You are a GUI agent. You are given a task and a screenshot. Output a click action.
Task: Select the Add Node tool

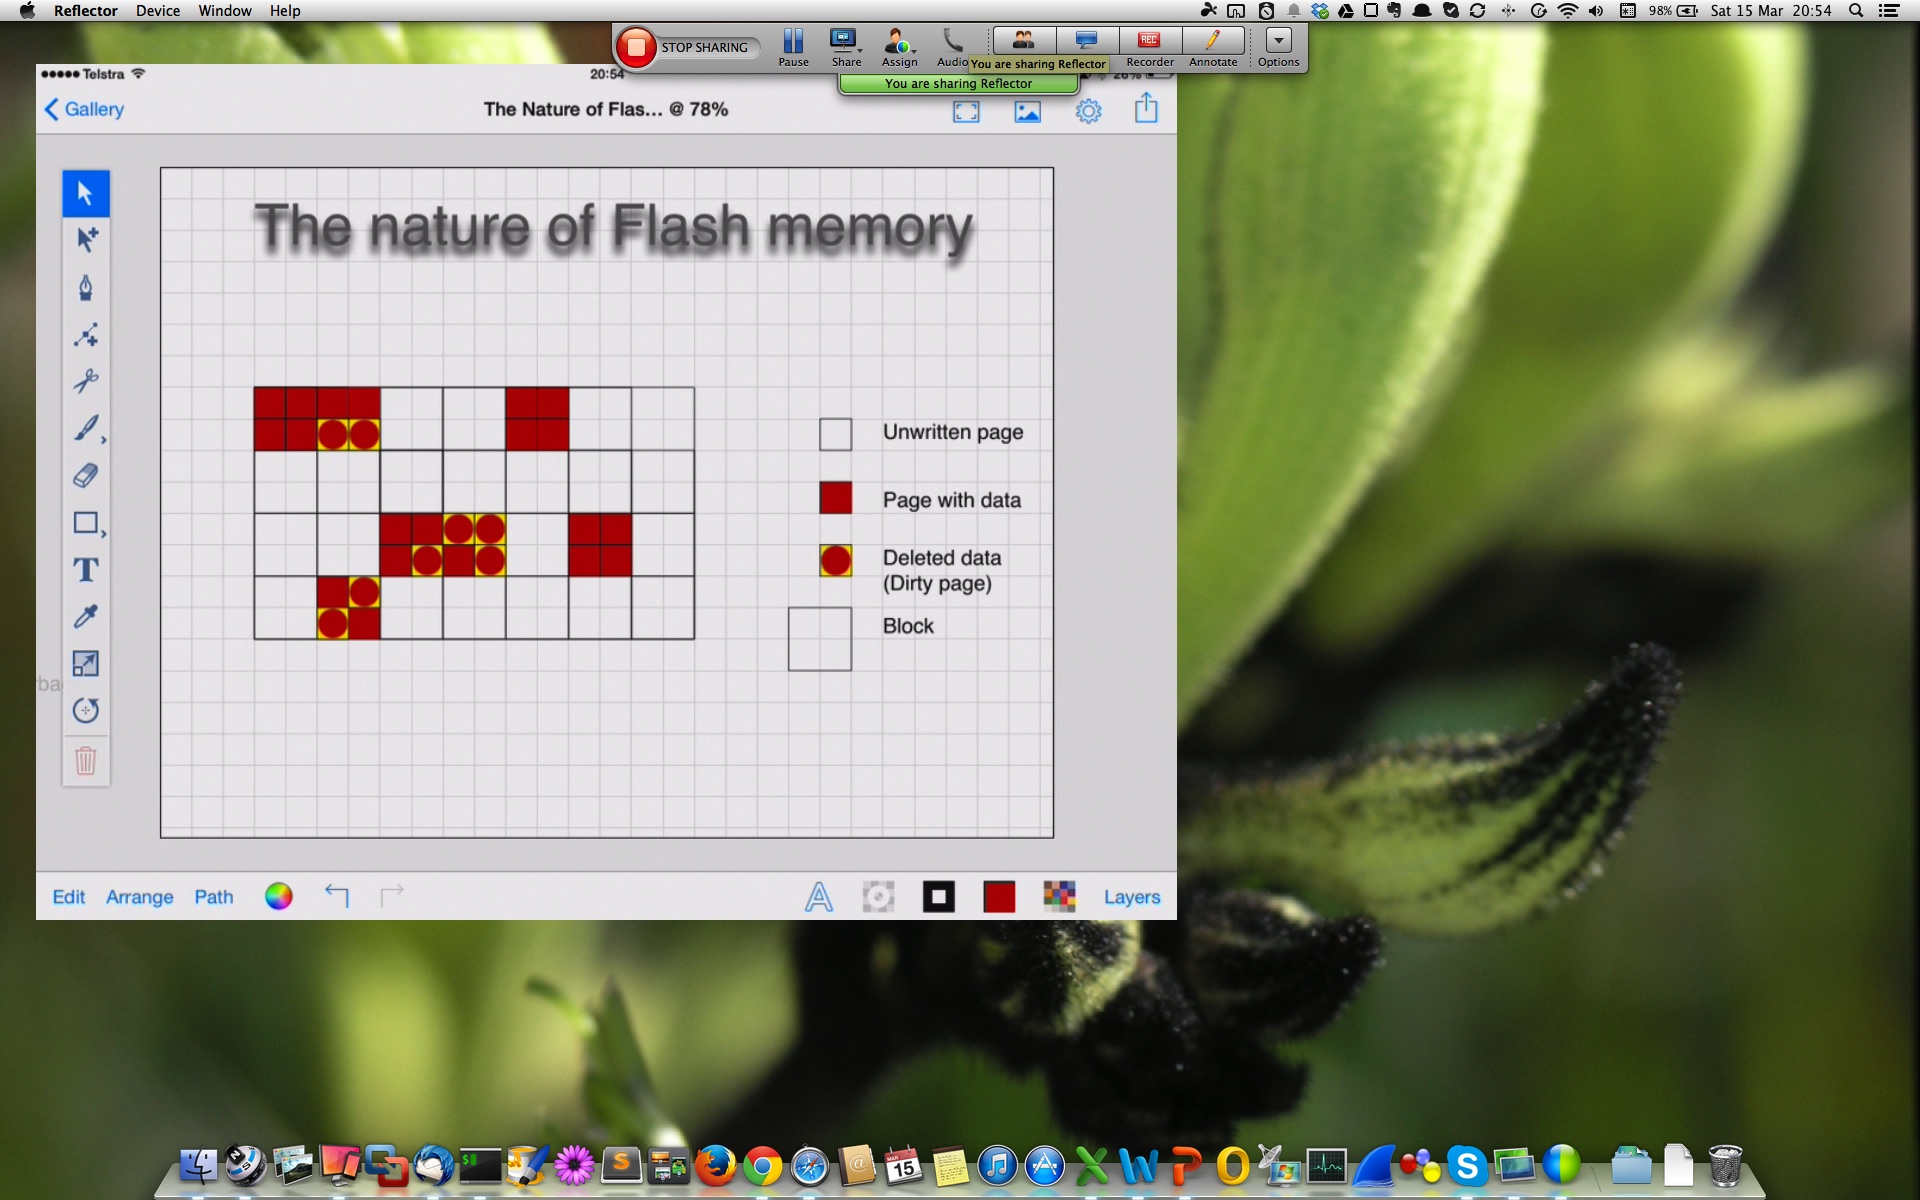tap(85, 335)
